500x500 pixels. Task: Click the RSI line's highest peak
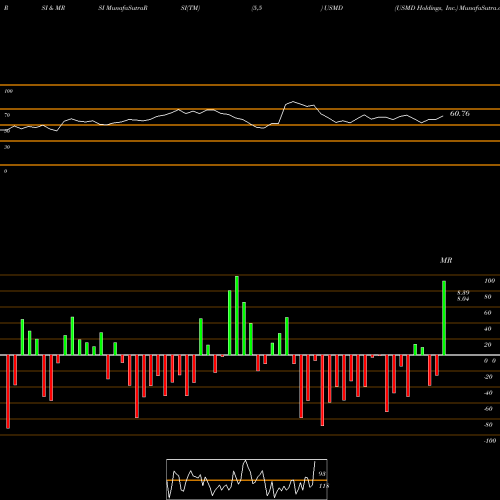(x=293, y=101)
